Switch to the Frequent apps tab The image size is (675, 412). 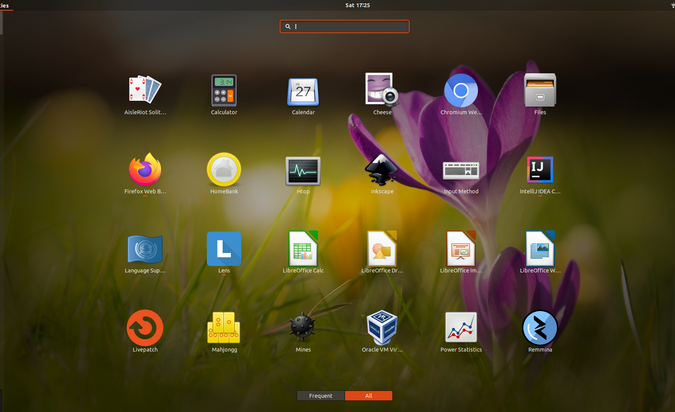tap(320, 396)
